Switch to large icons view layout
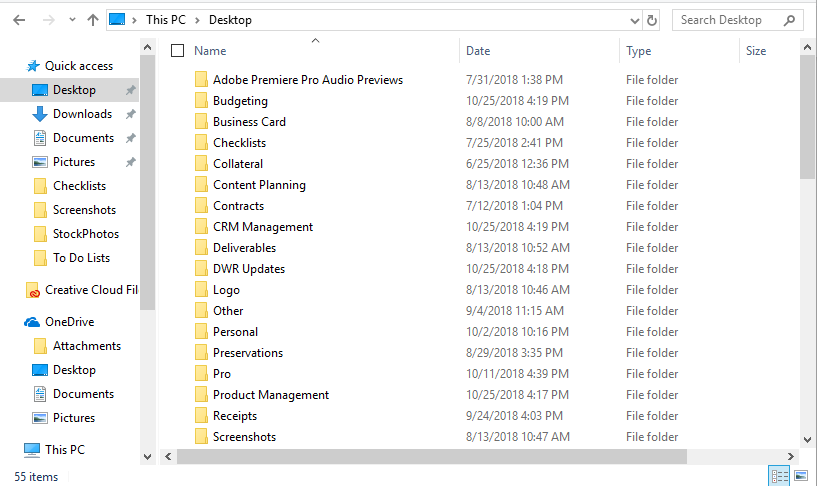 [801, 476]
